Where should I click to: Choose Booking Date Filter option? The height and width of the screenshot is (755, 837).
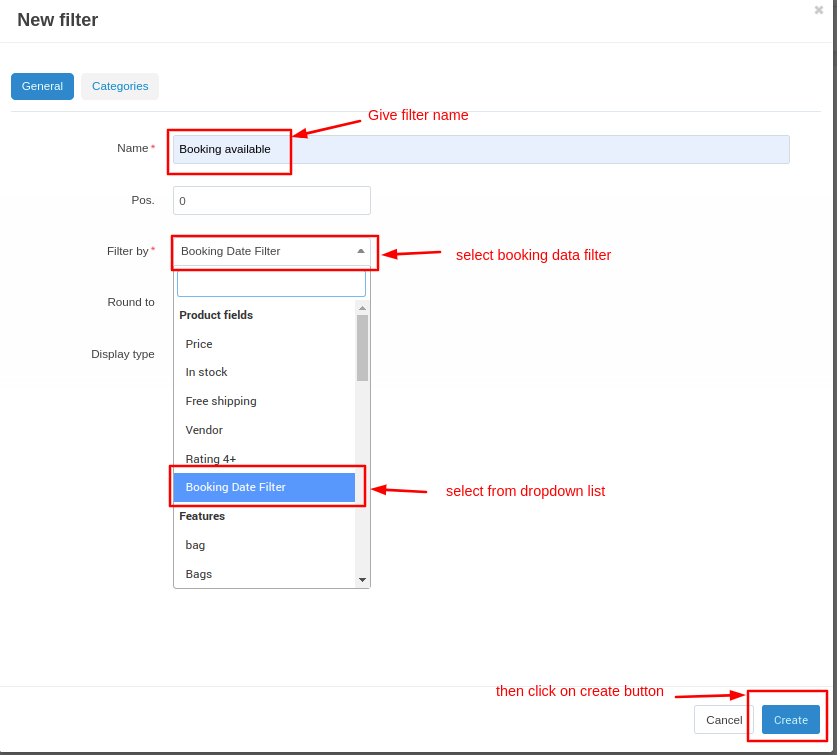click(236, 487)
